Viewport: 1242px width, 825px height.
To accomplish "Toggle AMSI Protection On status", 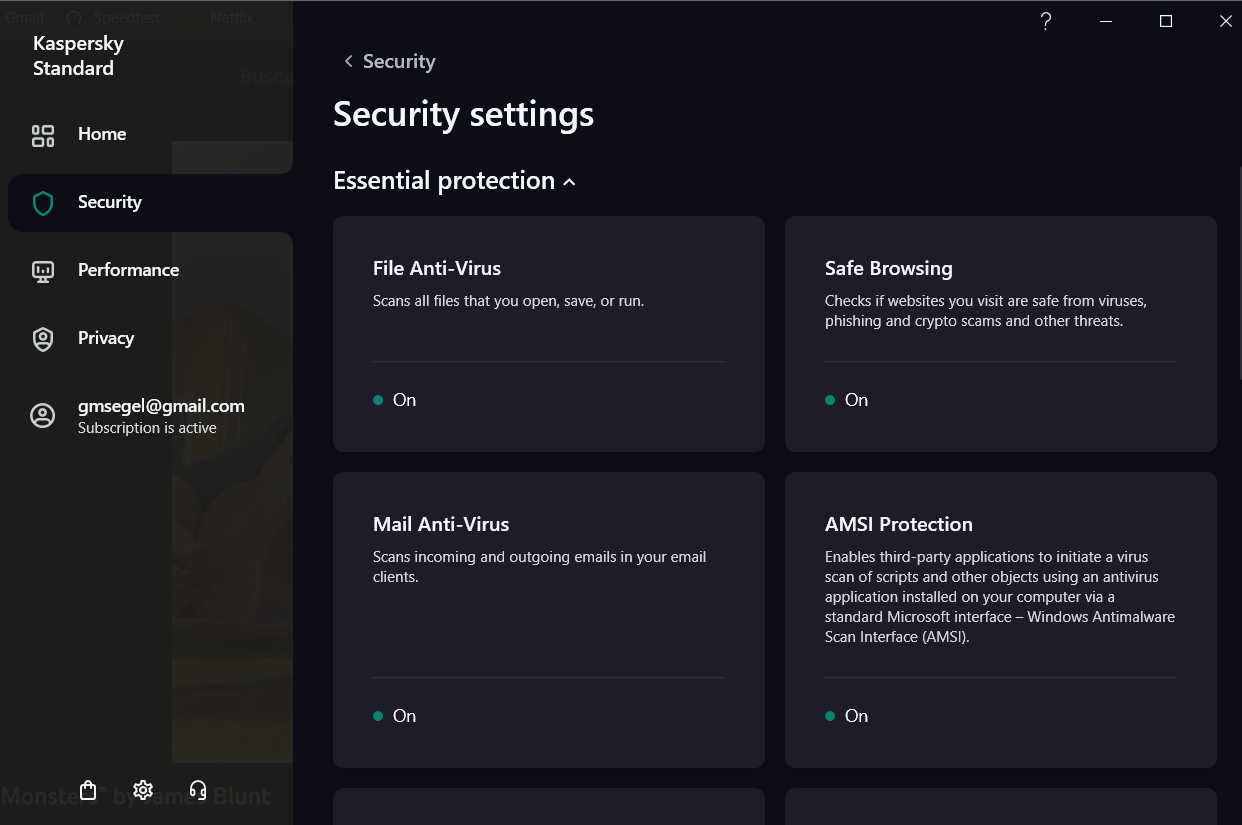I will coord(847,716).
